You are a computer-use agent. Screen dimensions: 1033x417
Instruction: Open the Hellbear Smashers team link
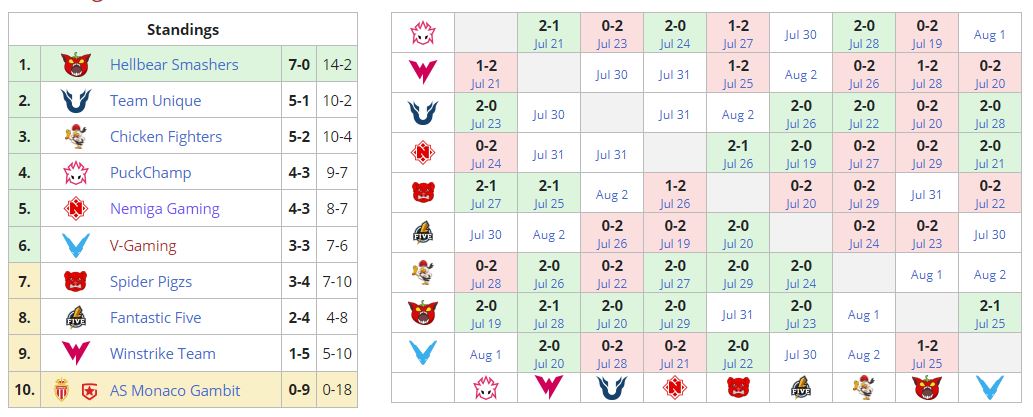(x=174, y=65)
